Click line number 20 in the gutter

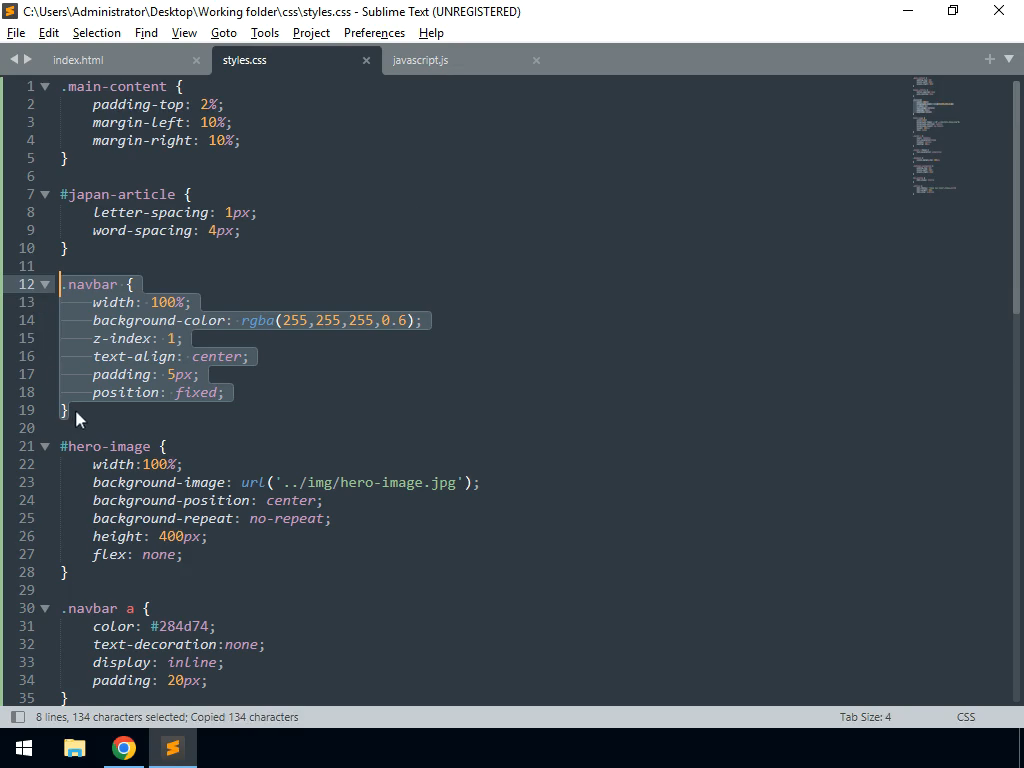click(27, 428)
